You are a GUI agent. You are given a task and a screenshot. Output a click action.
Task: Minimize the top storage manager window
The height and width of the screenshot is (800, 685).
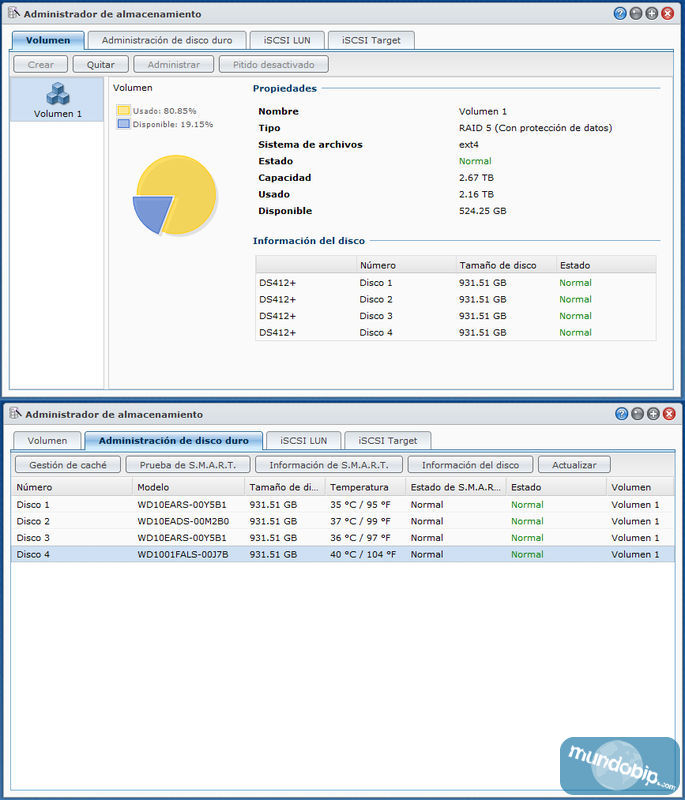(636, 13)
